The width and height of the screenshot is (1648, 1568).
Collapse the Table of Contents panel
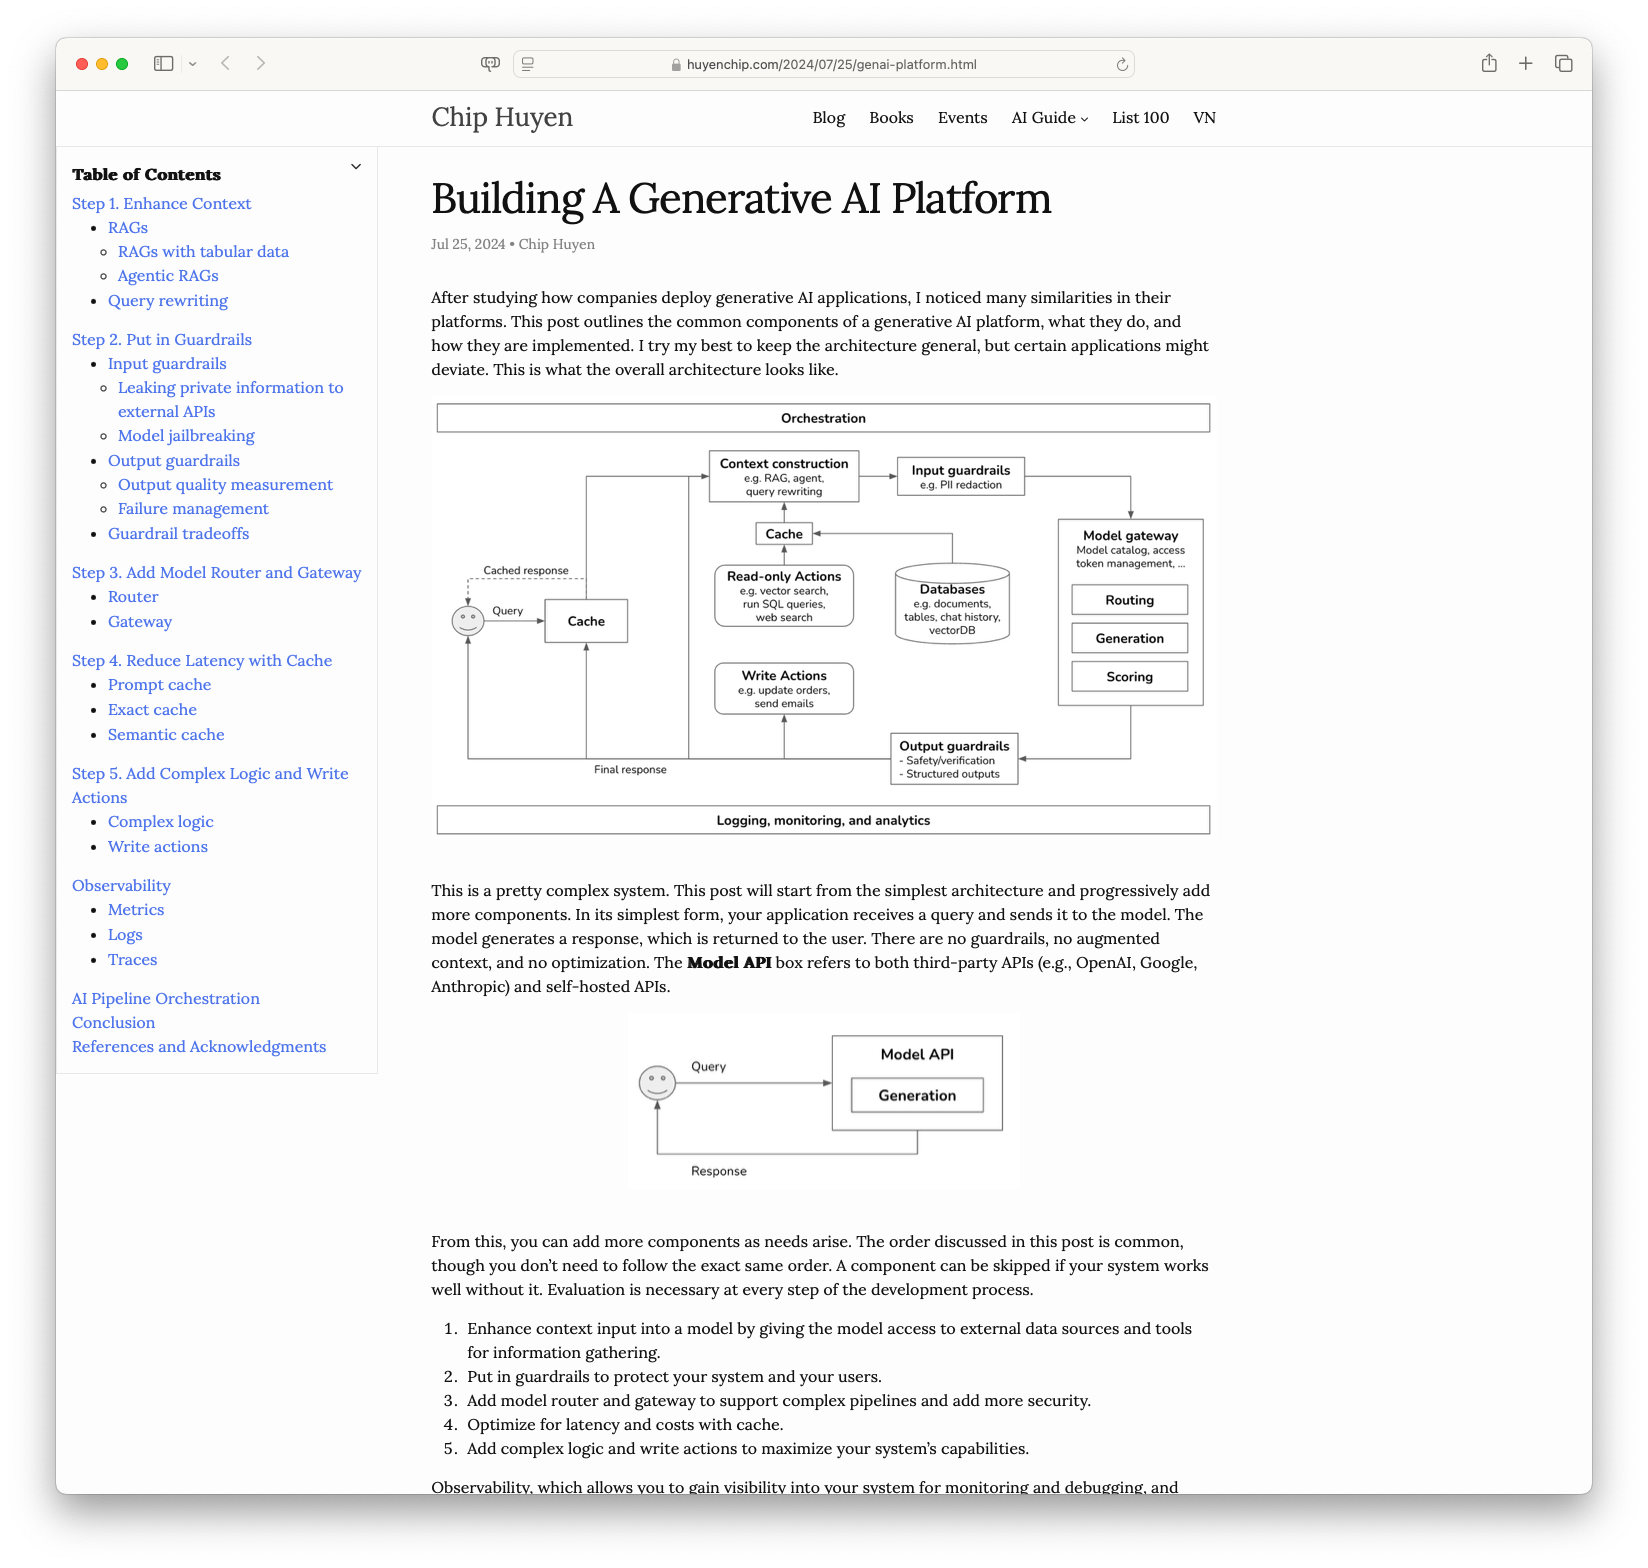tap(355, 166)
